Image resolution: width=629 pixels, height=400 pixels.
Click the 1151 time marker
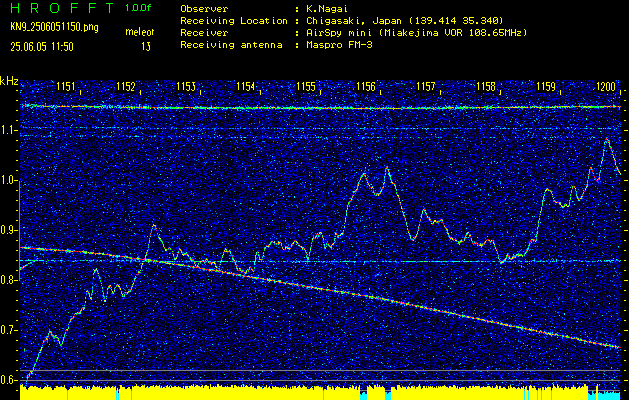click(x=65, y=86)
